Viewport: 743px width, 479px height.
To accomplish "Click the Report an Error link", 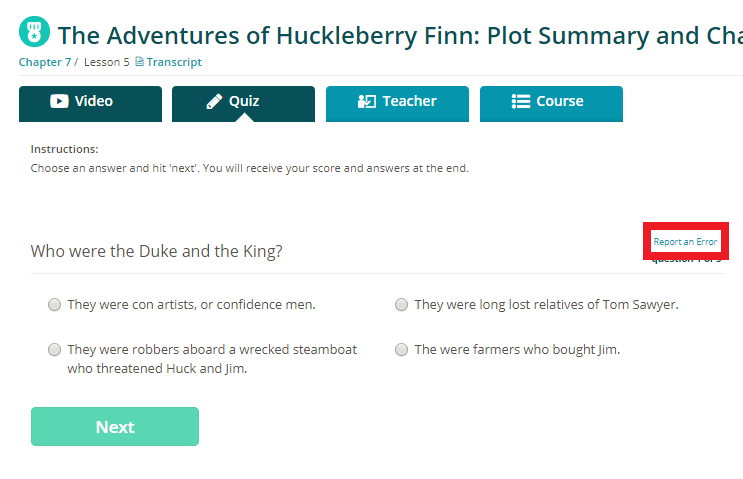I will 685,242.
